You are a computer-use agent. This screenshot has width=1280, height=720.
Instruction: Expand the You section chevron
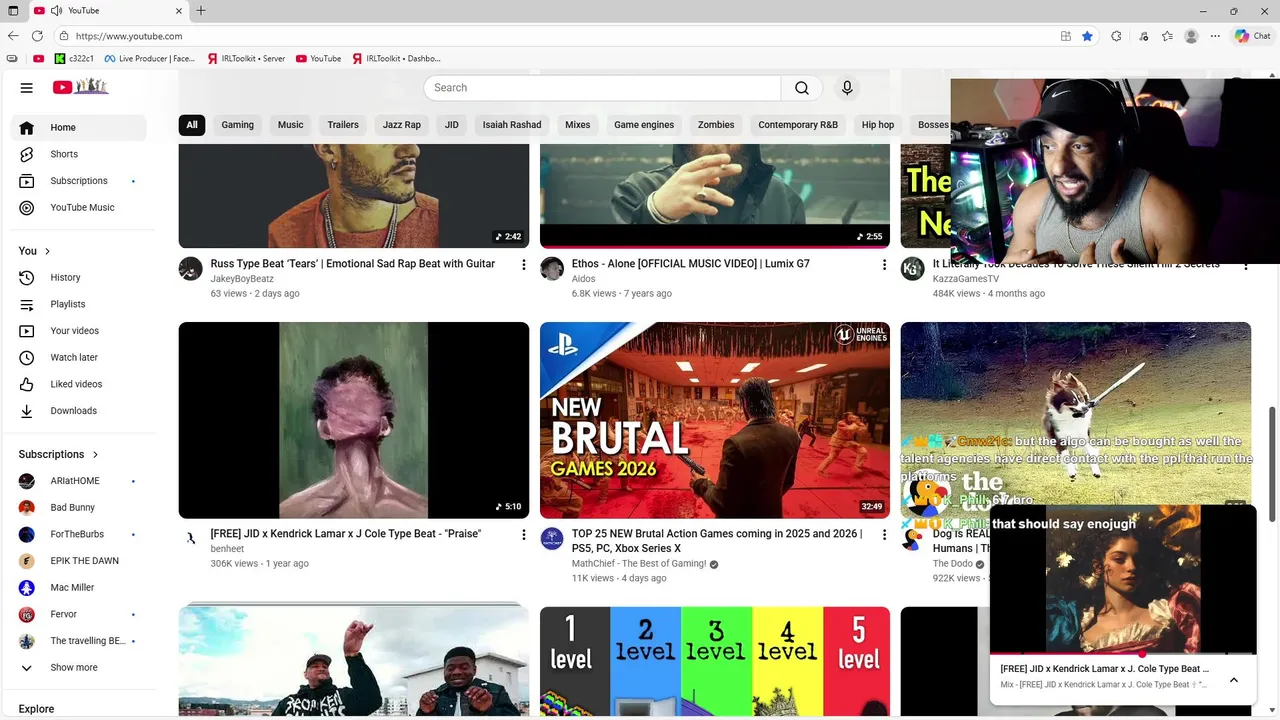click(x=47, y=251)
